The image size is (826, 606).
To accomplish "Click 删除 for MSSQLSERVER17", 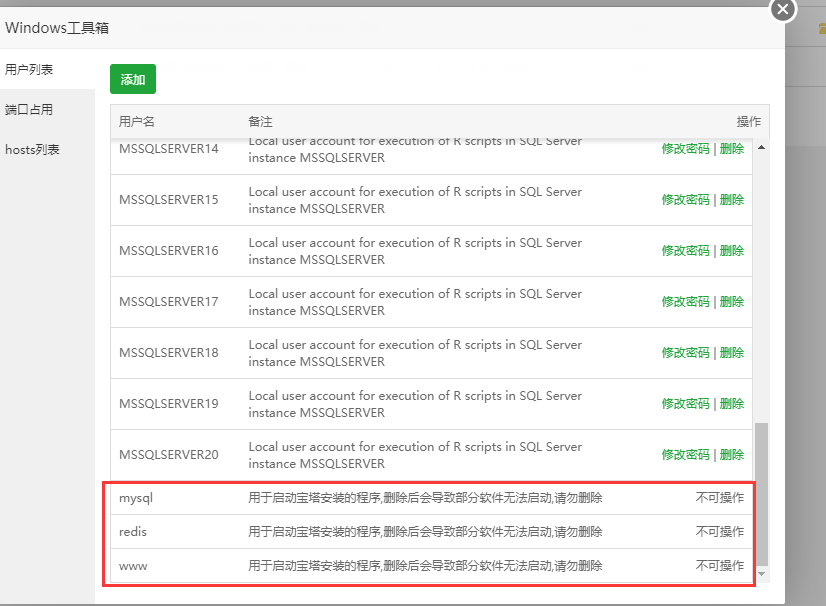I will pos(732,301).
